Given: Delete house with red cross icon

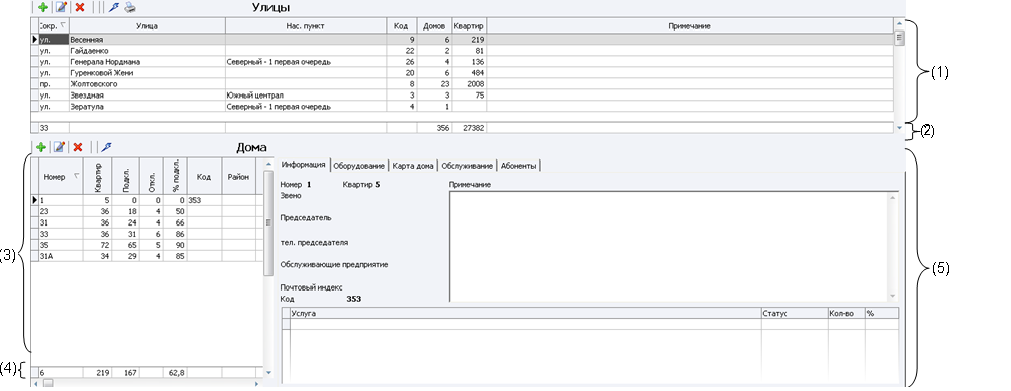Looking at the screenshot, I should pos(77,147).
